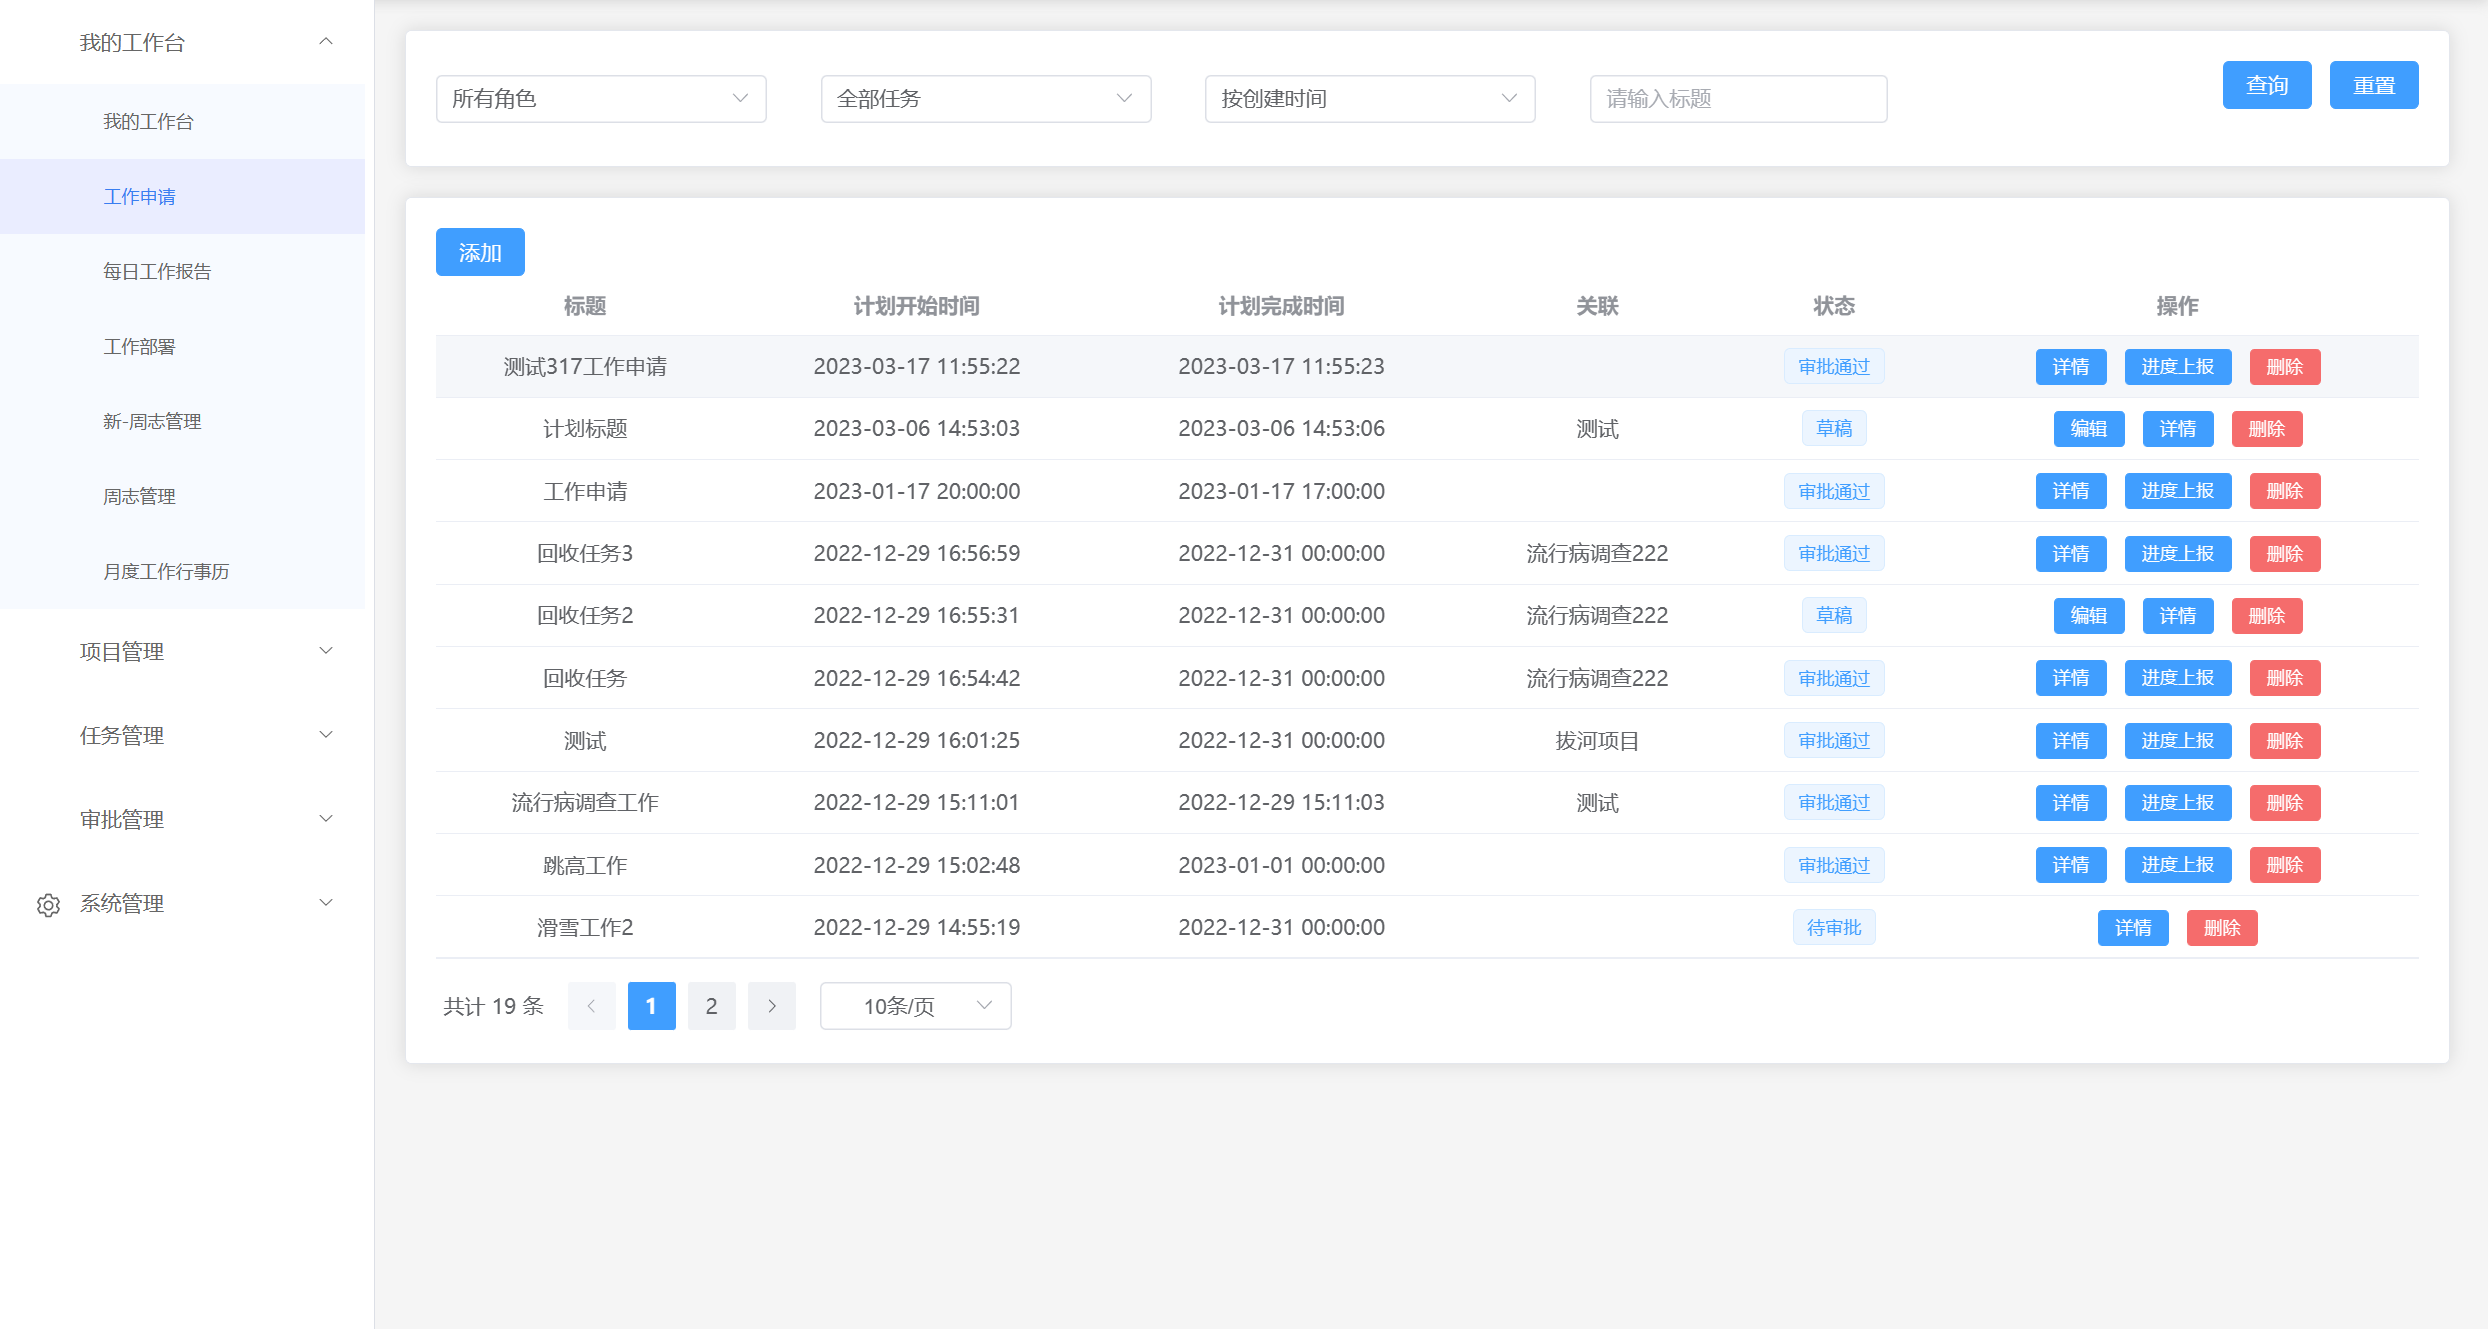Open 工作部署 in the sidebar
The width and height of the screenshot is (2488, 1329).
pos(182,347)
